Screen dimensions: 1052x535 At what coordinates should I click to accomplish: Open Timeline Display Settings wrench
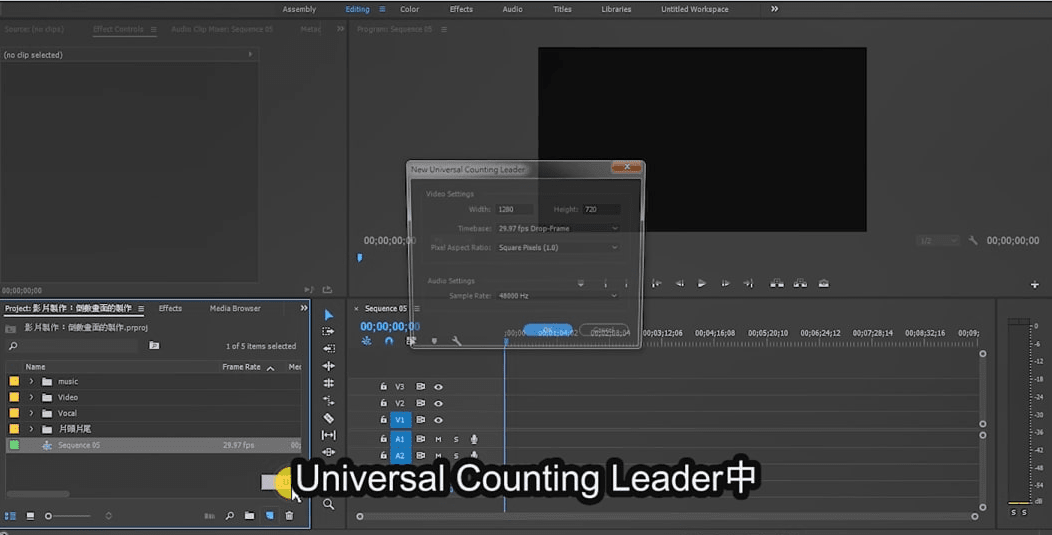[x=457, y=341]
